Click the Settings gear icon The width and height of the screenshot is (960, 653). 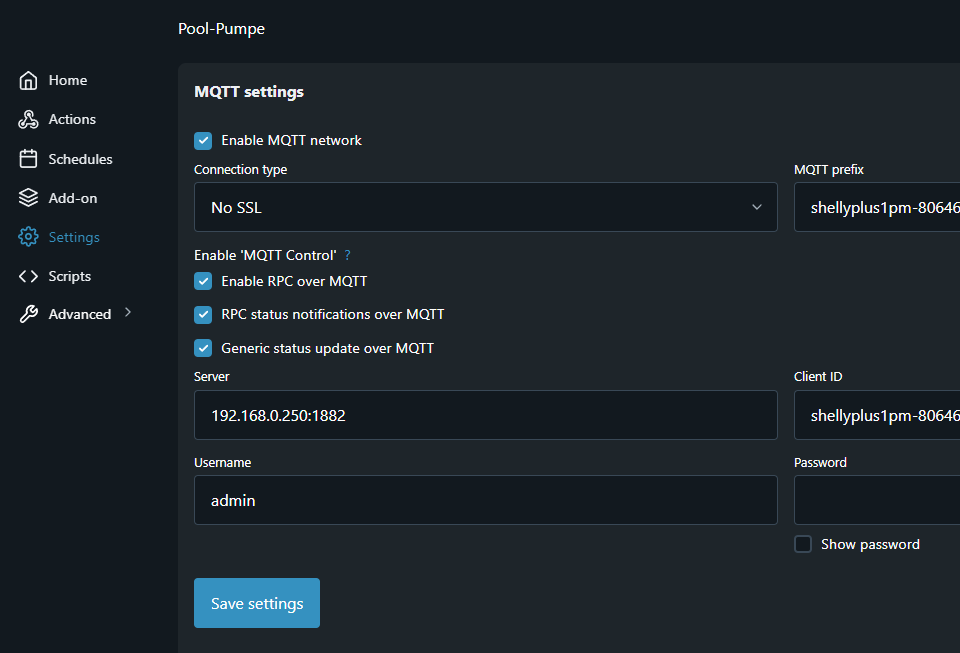point(29,237)
